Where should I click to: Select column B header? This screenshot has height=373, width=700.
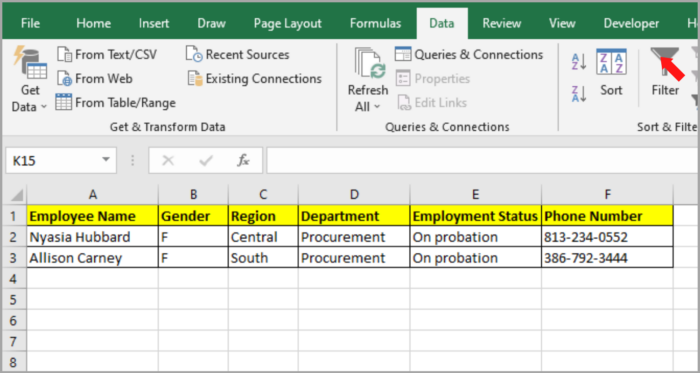click(x=193, y=195)
